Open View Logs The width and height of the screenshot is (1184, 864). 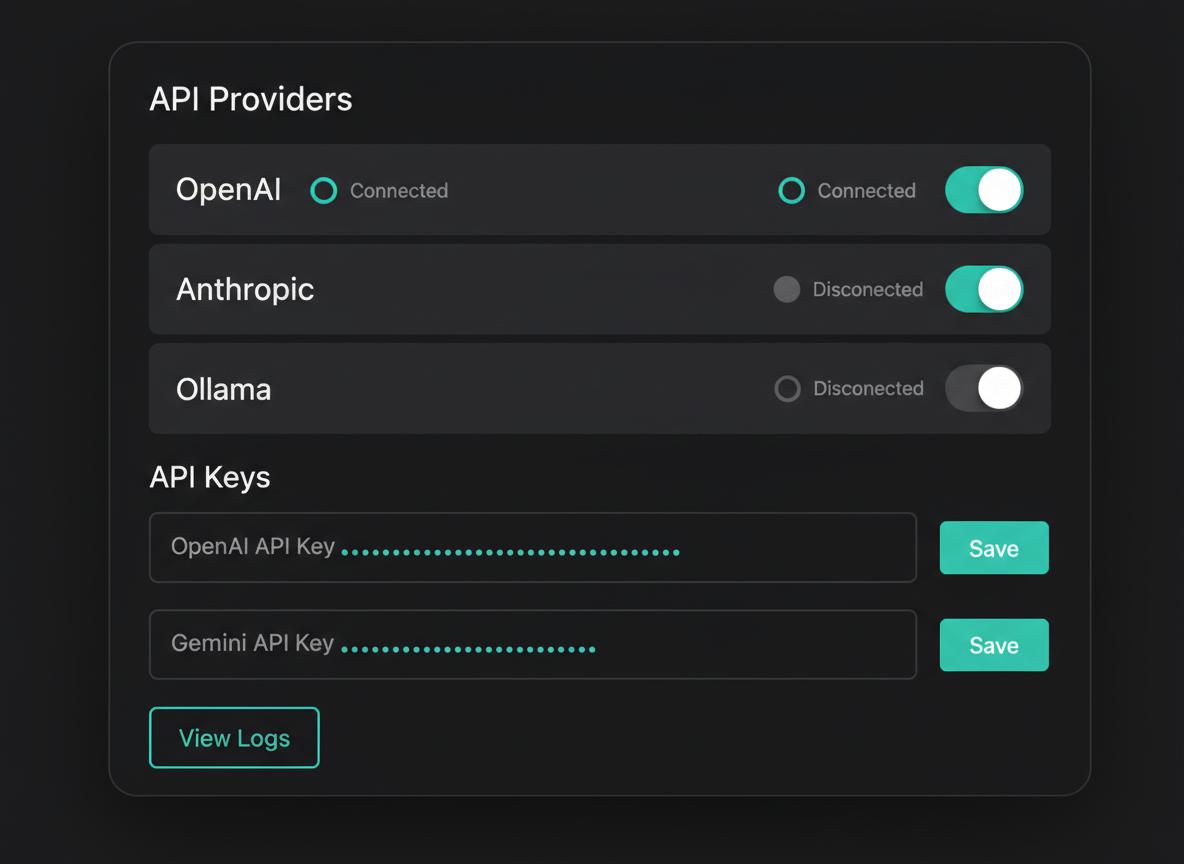[234, 738]
